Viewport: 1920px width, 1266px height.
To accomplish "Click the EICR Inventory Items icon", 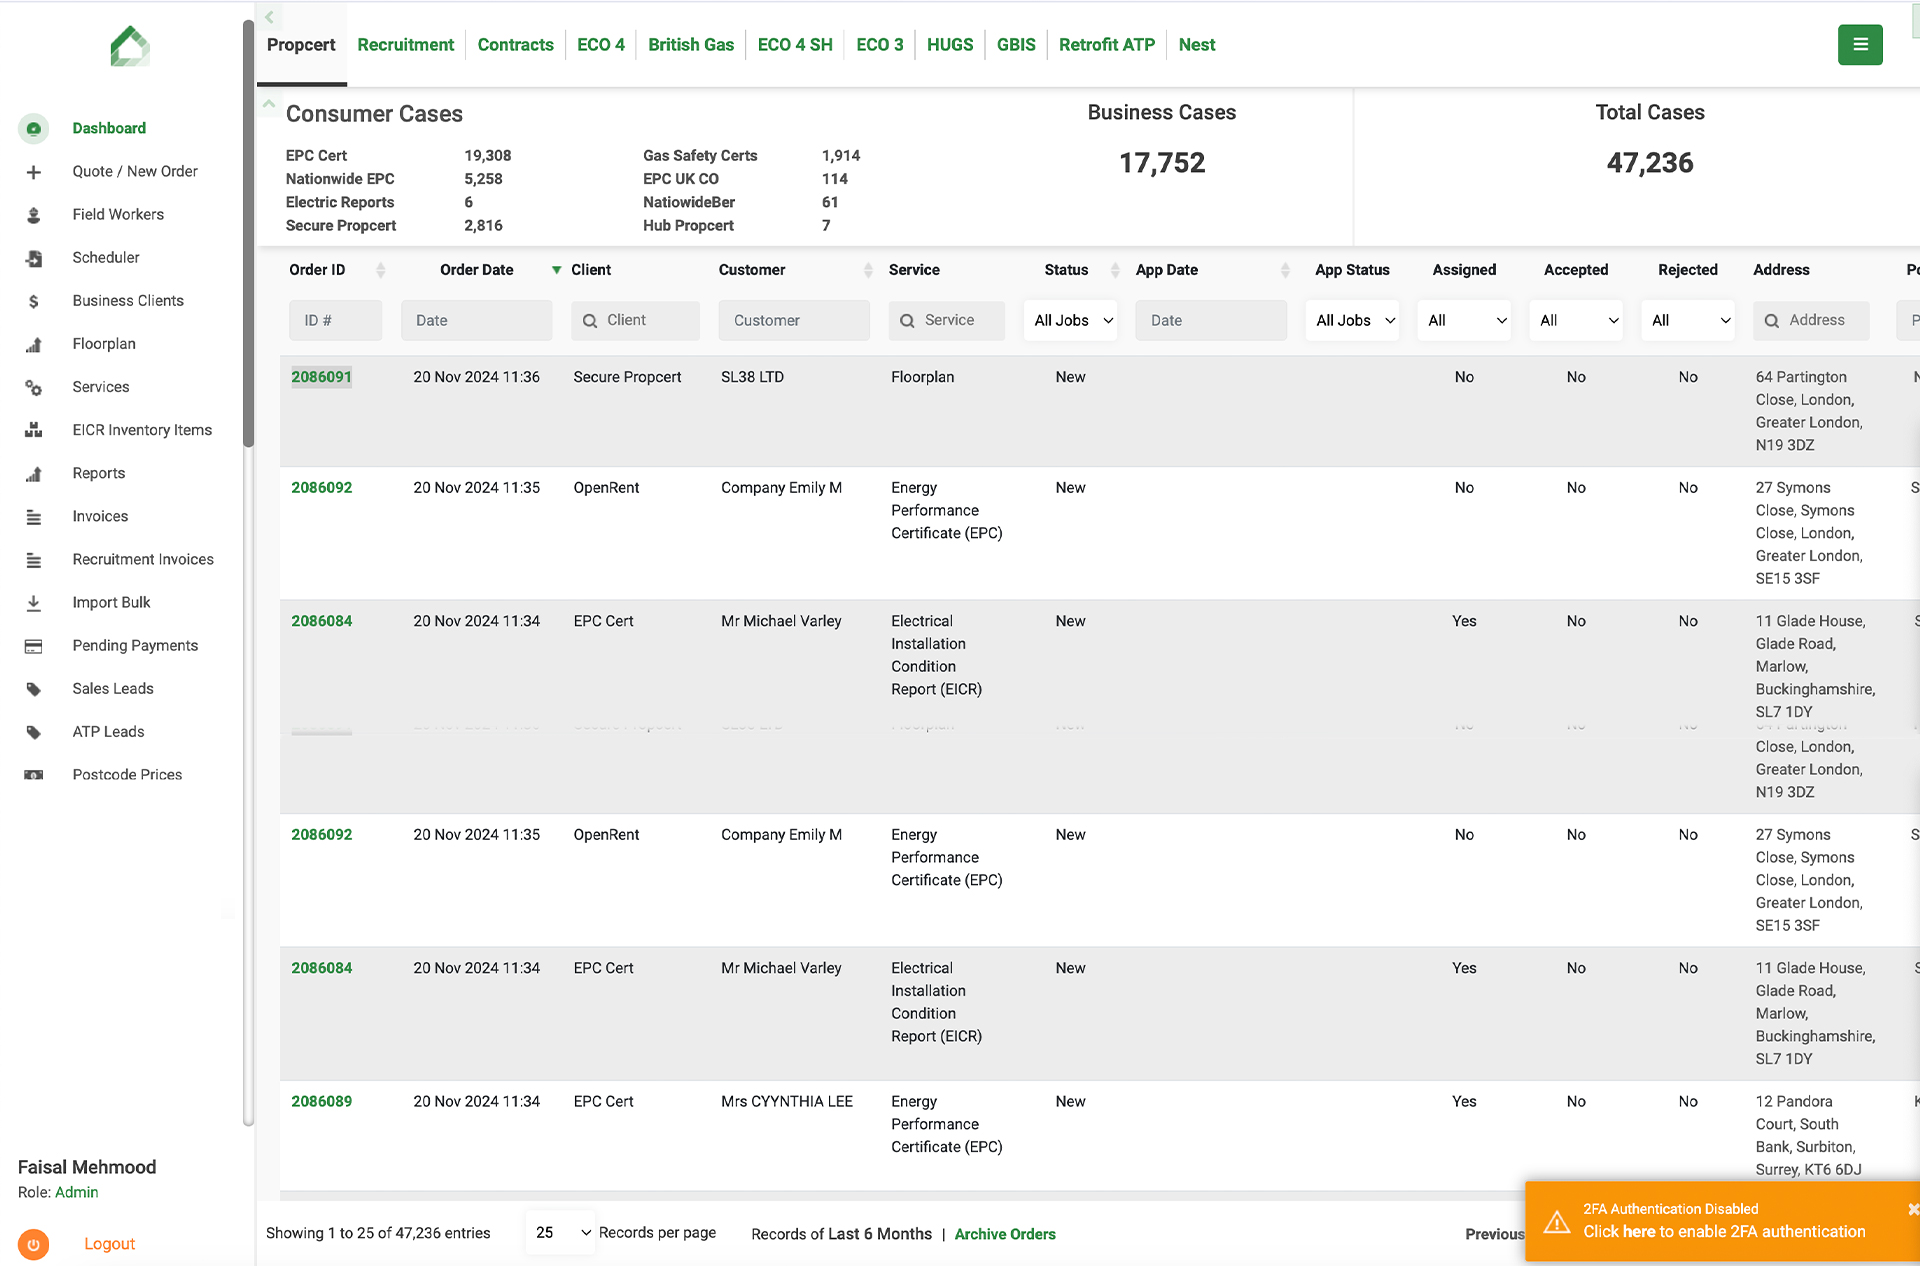I will [x=33, y=430].
